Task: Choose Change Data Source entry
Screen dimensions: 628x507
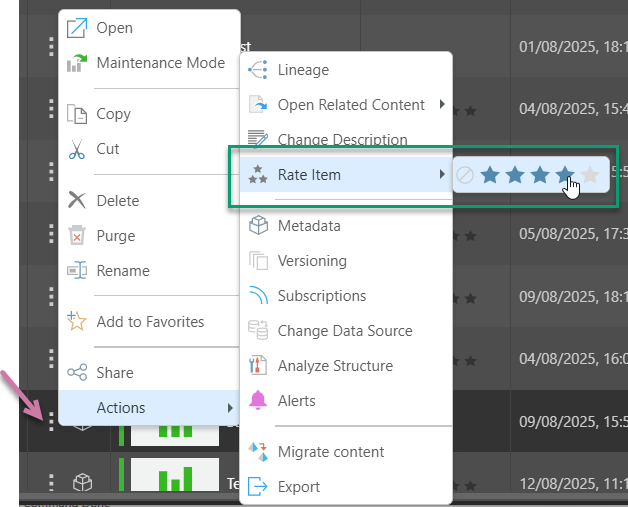Action: tap(344, 331)
